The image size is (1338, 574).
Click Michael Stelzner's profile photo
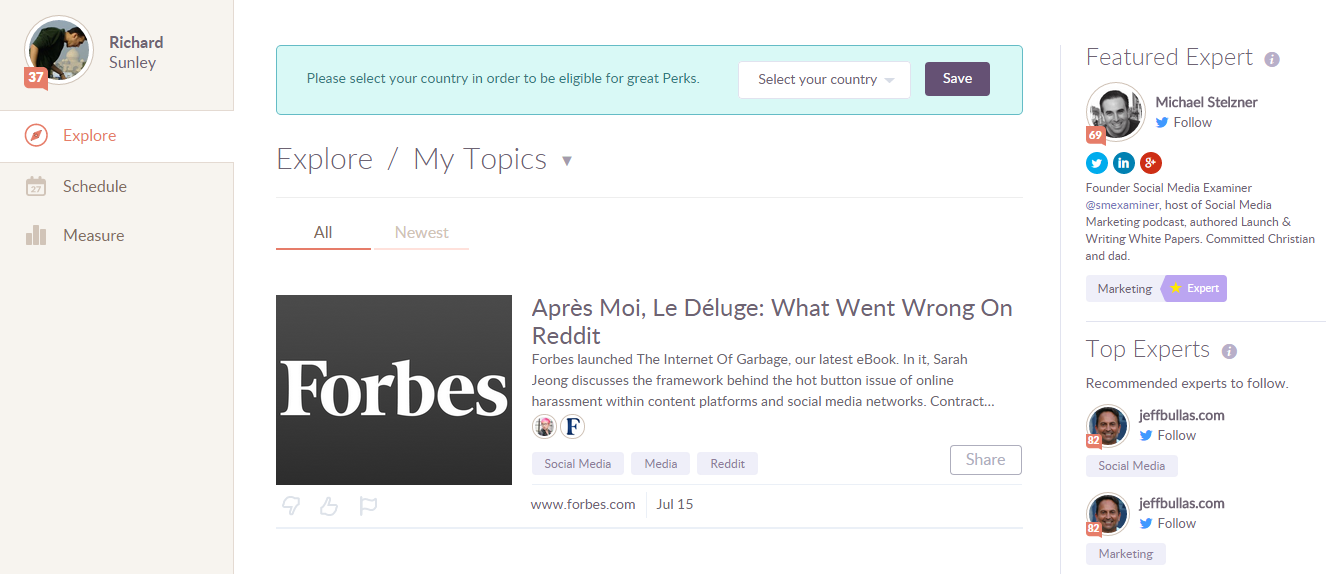pyautogui.click(x=1115, y=112)
